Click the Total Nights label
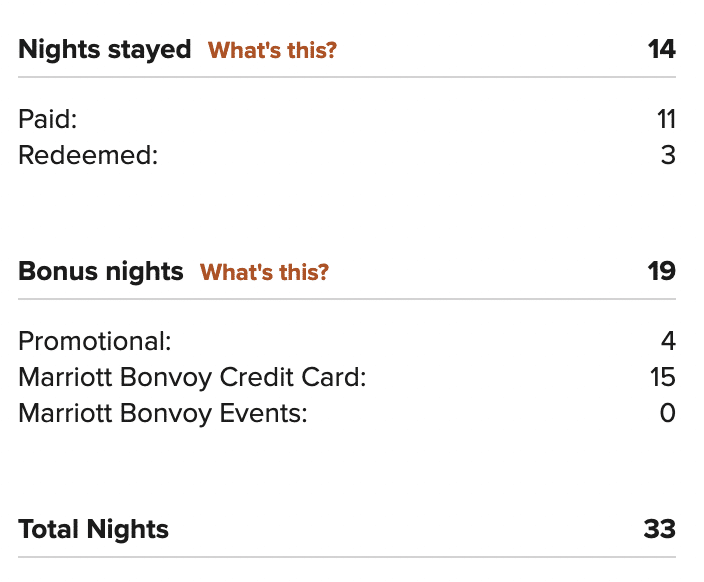The image size is (704, 582). click(94, 529)
